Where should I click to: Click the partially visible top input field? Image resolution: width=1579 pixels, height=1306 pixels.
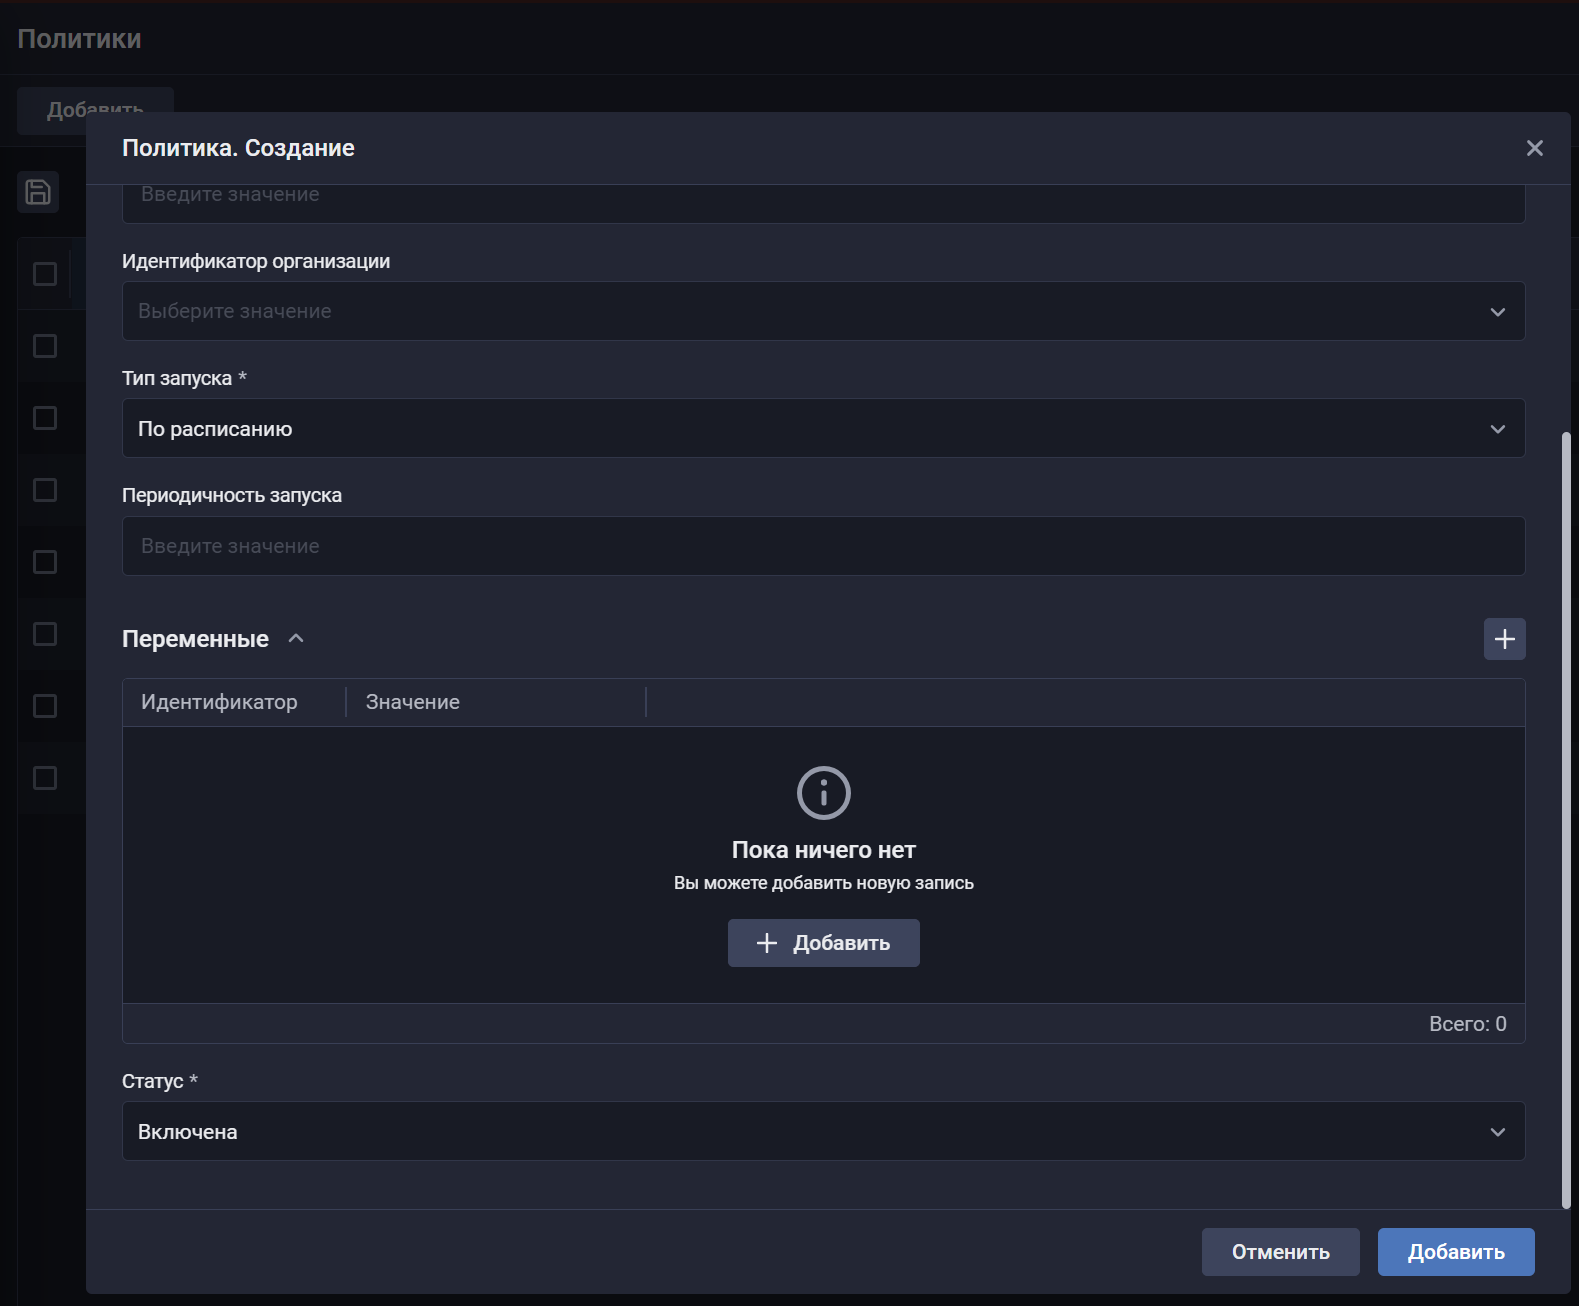pyautogui.click(x=822, y=202)
